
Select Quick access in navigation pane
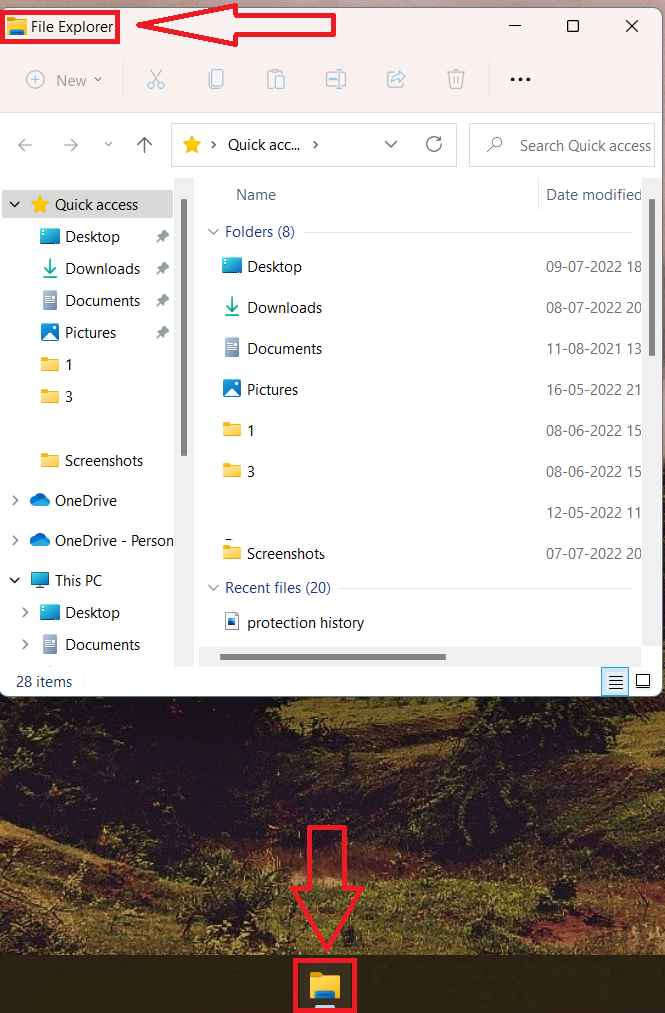pos(96,205)
